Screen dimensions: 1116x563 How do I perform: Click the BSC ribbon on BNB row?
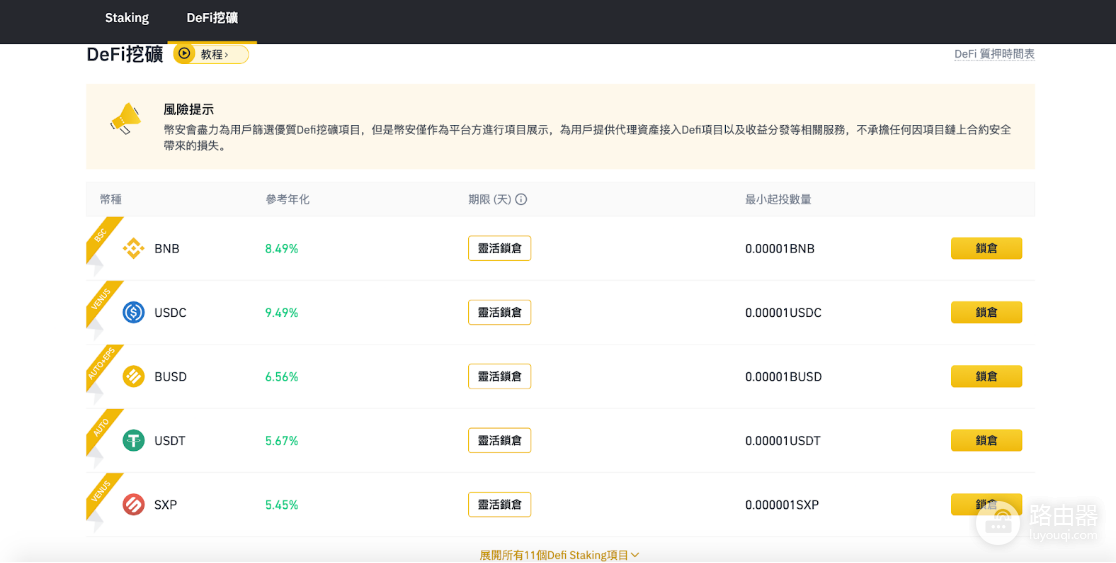tap(102, 237)
